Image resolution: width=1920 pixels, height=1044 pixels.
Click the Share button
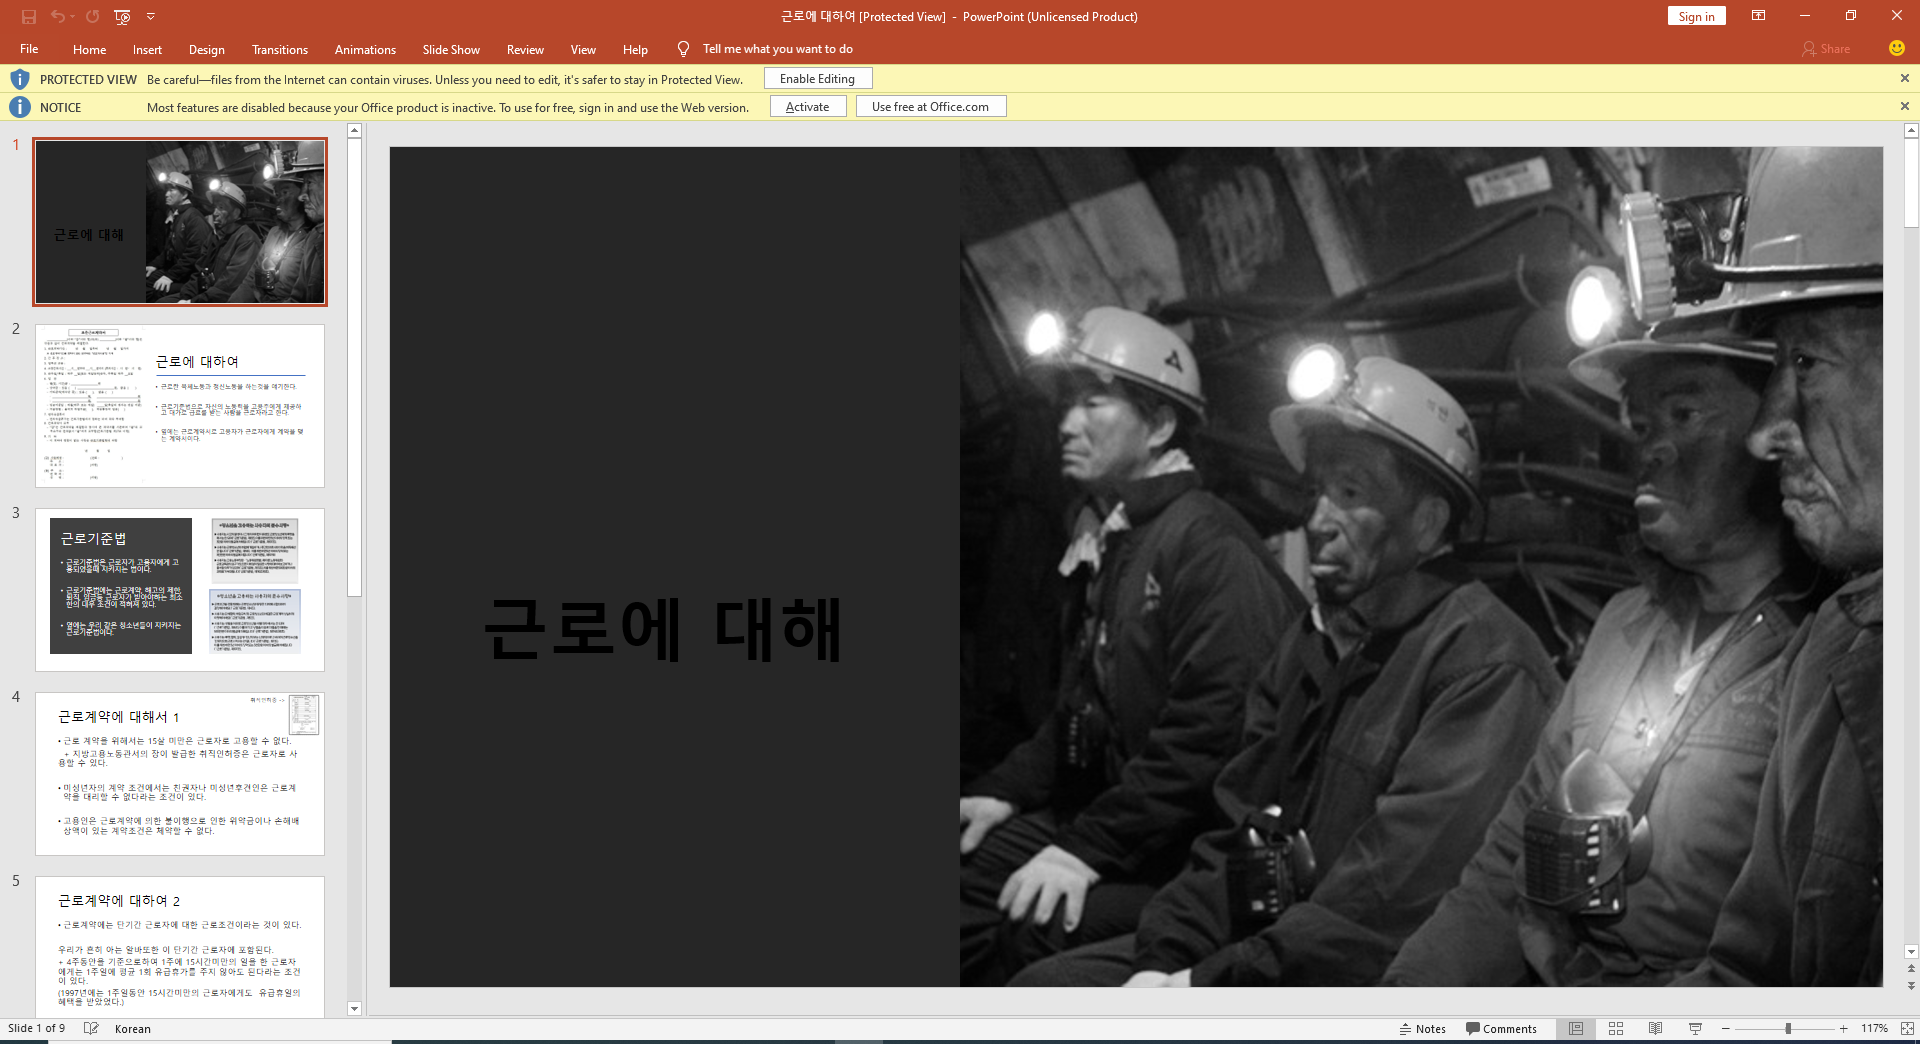pyautogui.click(x=1826, y=49)
